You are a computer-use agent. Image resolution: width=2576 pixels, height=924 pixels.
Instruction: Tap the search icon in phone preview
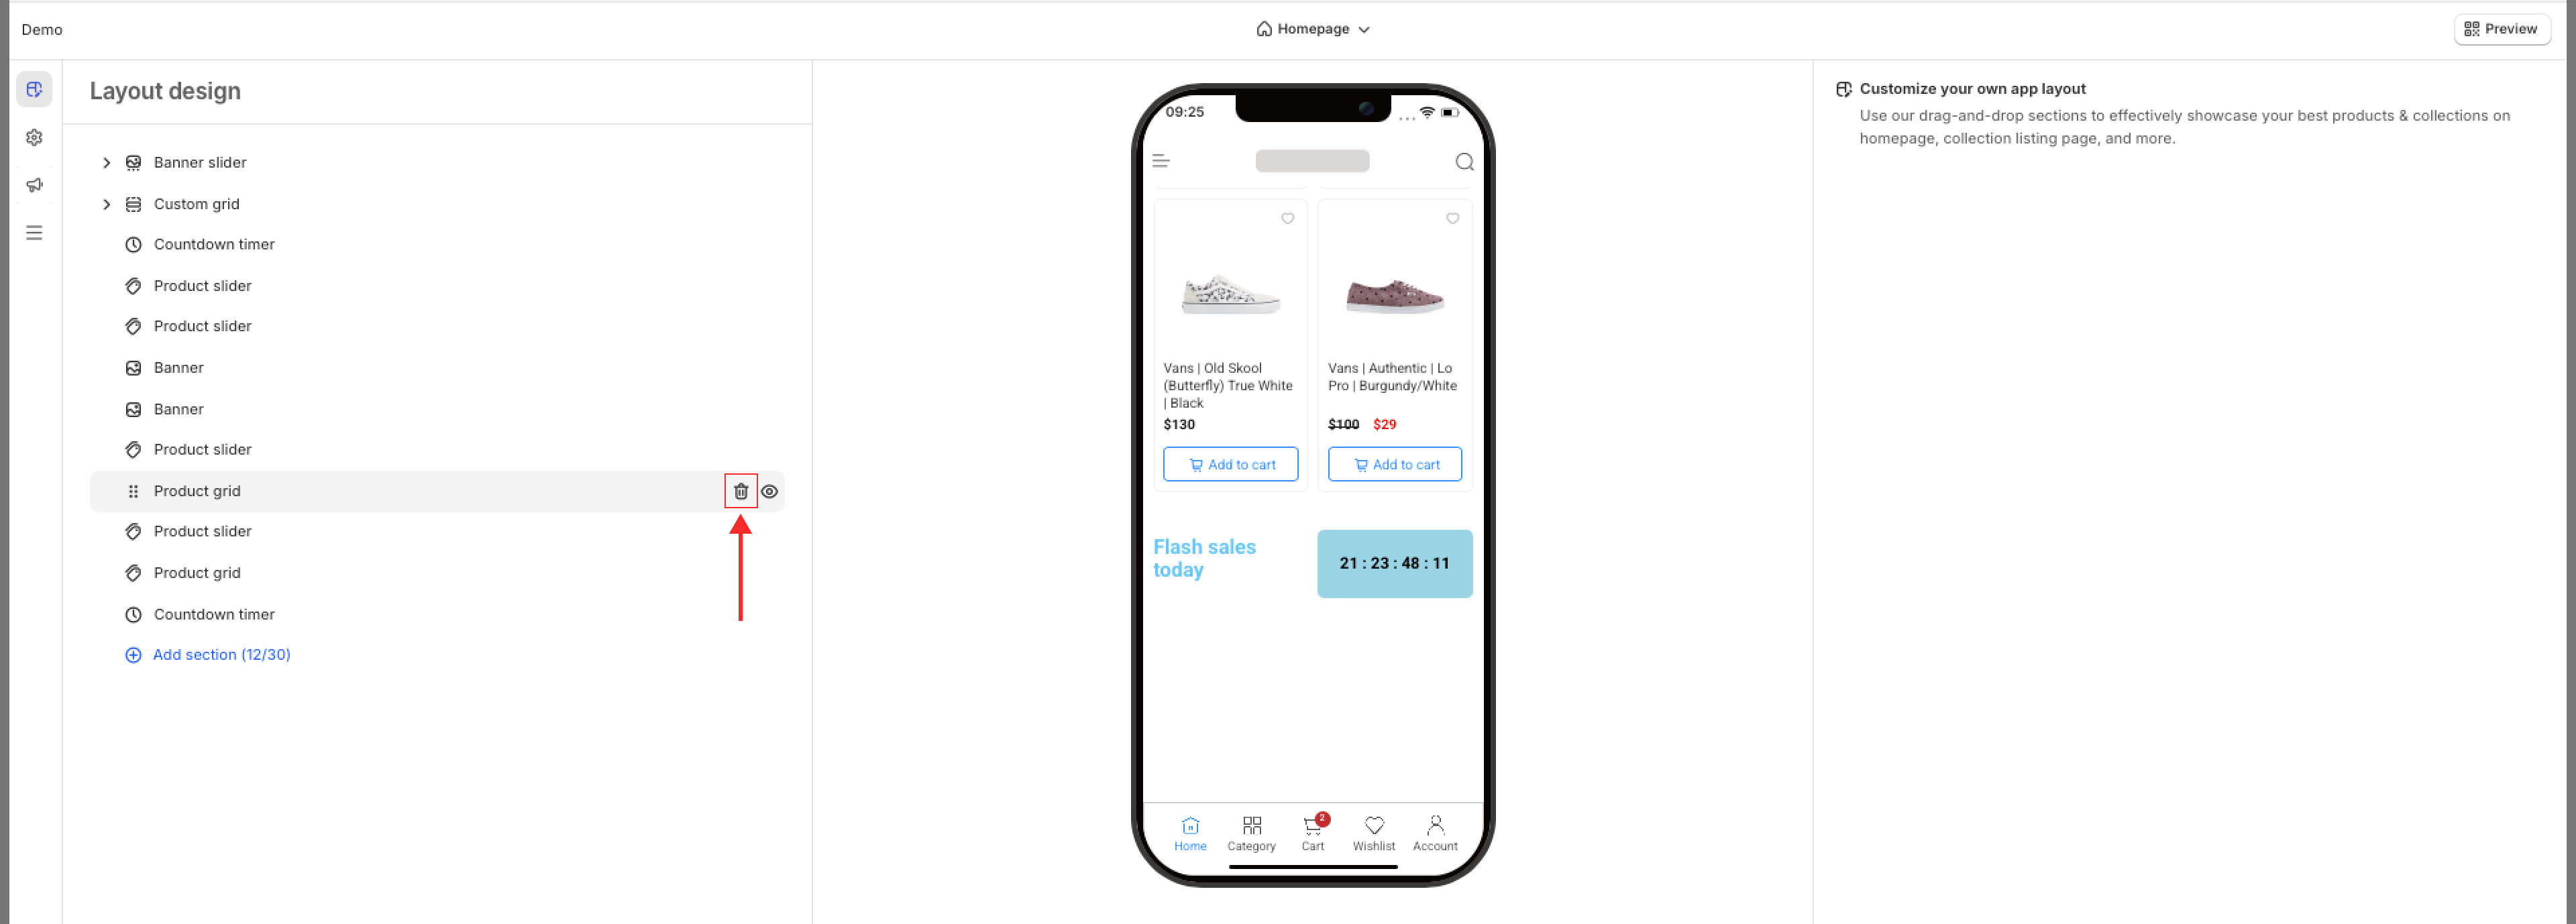pos(1464,161)
